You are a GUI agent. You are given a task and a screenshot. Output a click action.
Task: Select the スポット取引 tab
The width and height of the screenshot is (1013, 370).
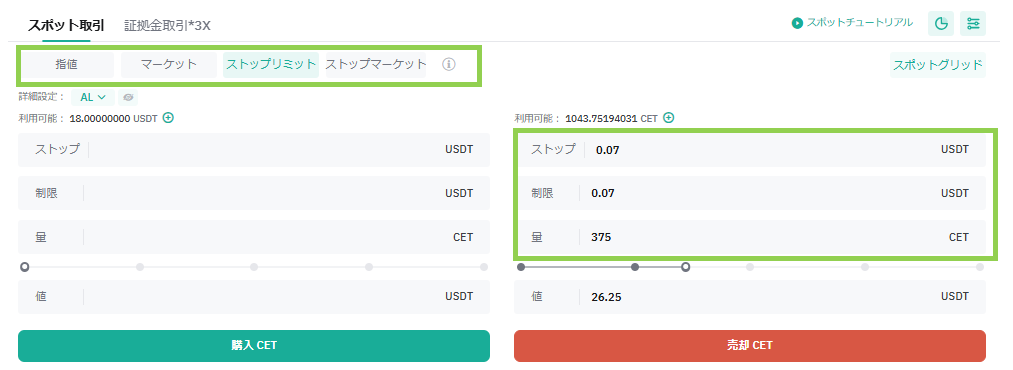click(x=67, y=26)
